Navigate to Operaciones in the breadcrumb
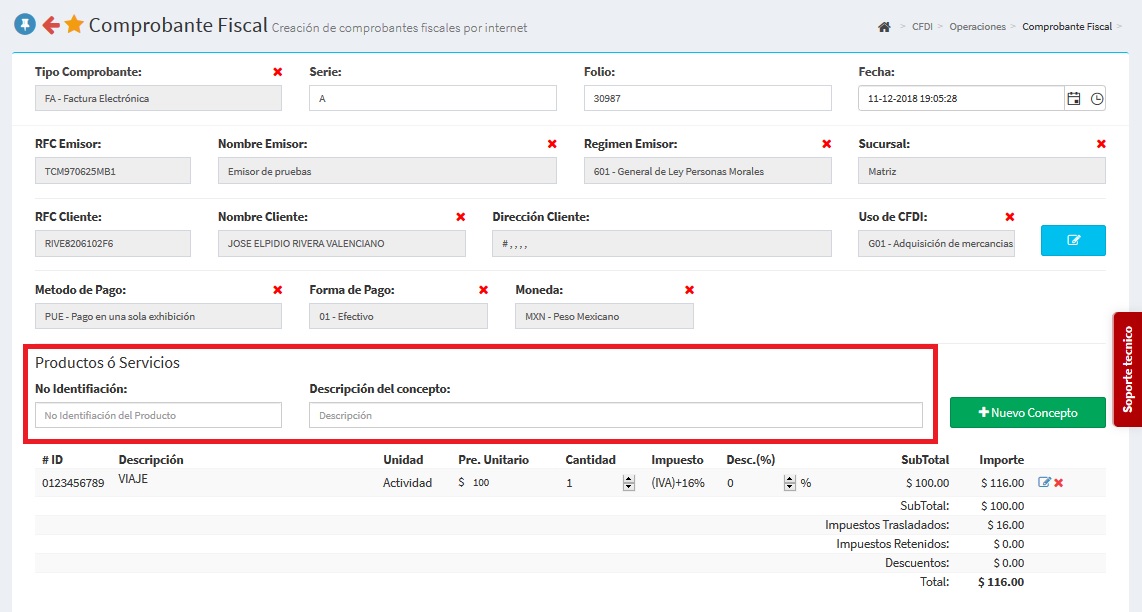The image size is (1142, 612). pos(977,27)
